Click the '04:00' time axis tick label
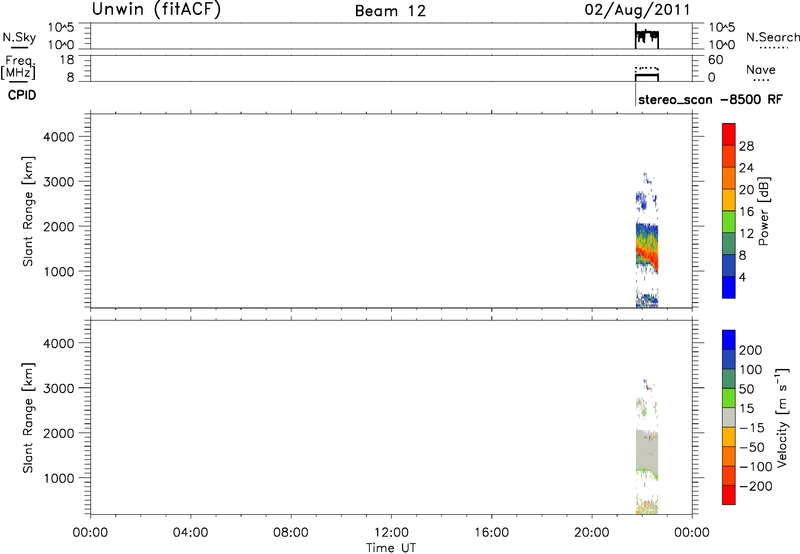The height and width of the screenshot is (554, 800). tap(191, 533)
